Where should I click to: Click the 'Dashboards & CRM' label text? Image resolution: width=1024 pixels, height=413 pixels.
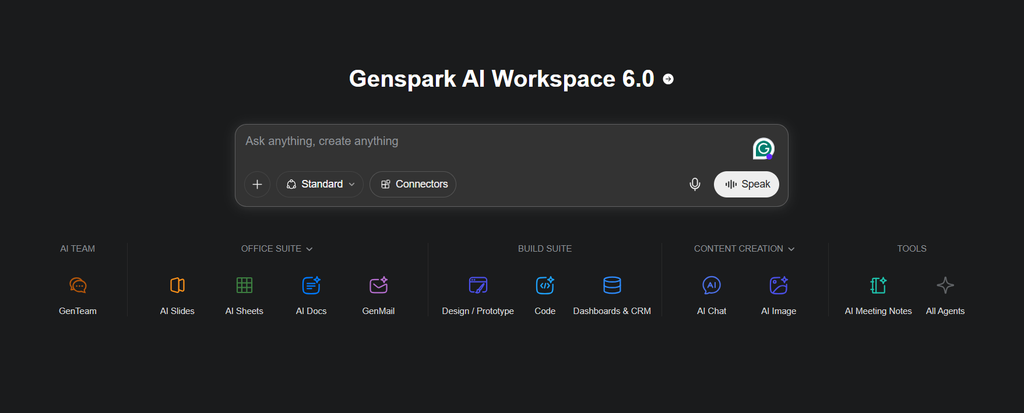coord(612,311)
